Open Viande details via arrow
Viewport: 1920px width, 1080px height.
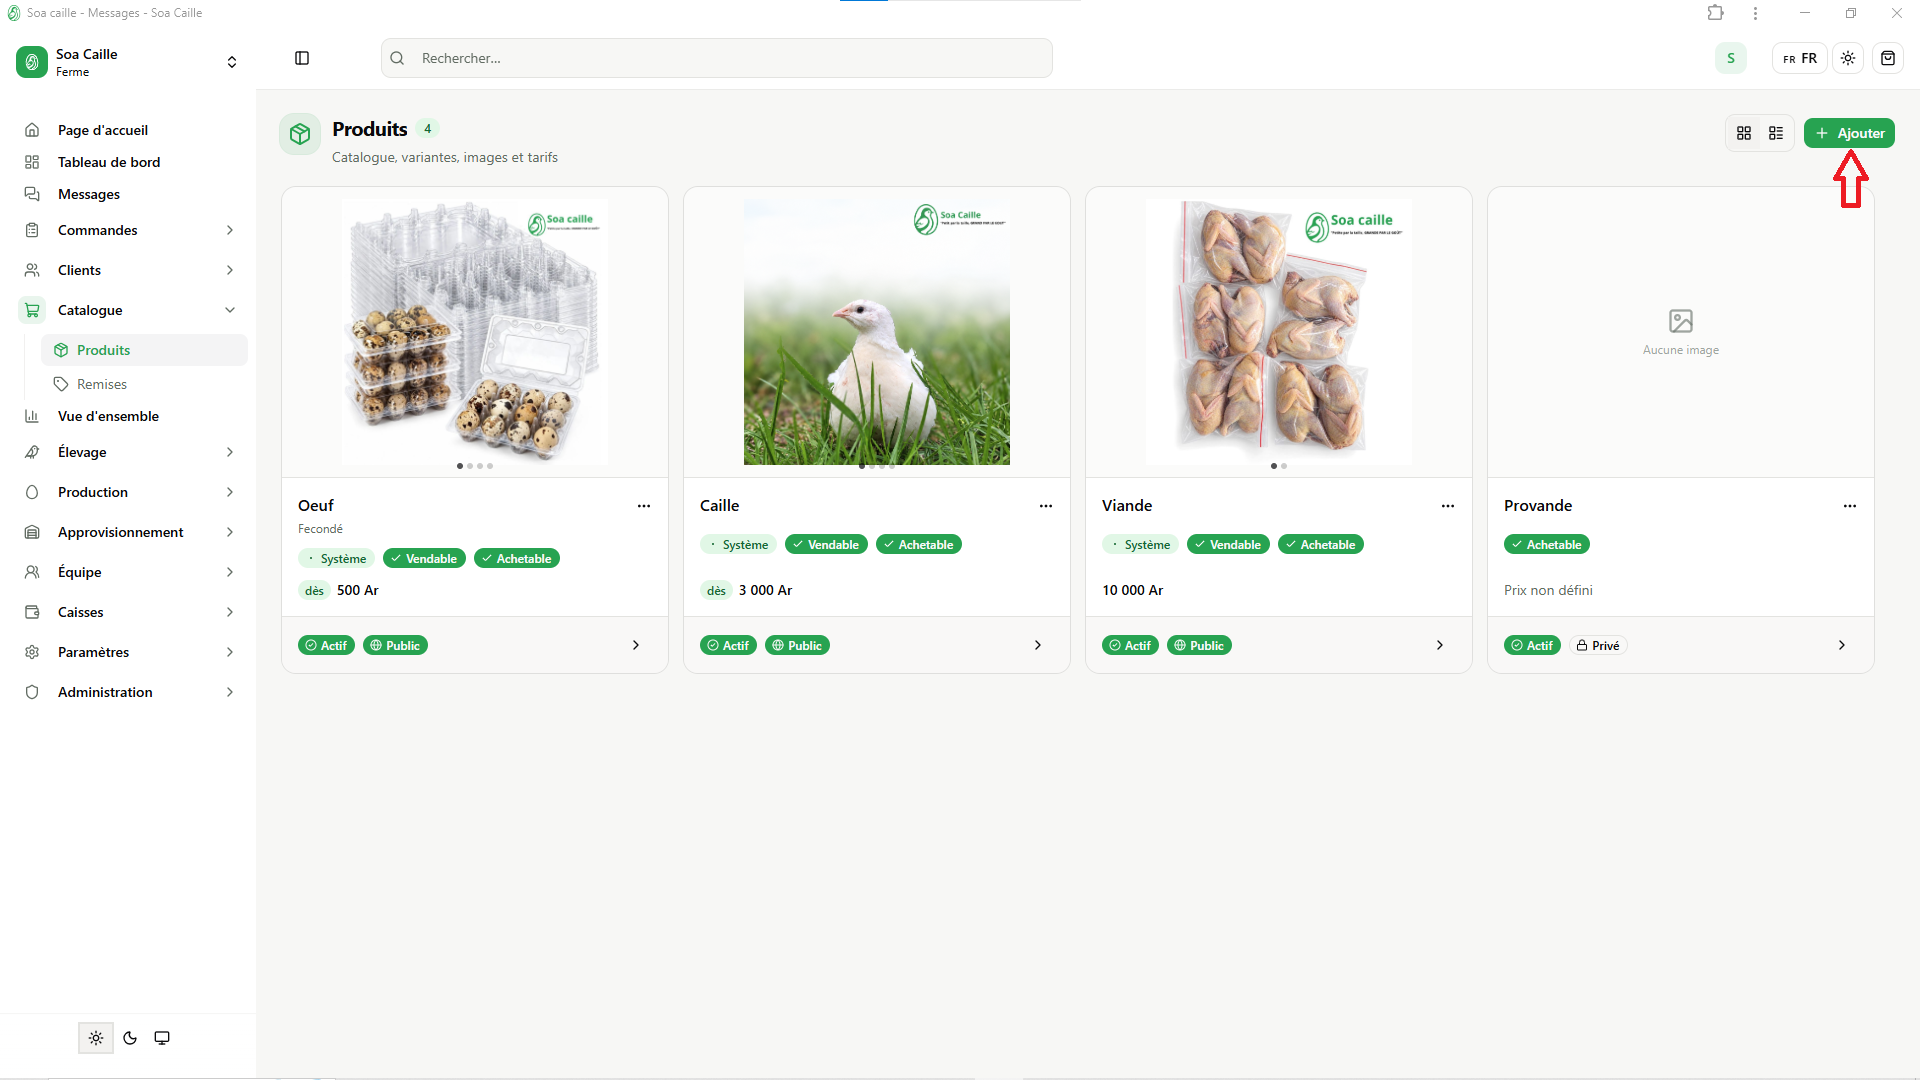tap(1440, 645)
